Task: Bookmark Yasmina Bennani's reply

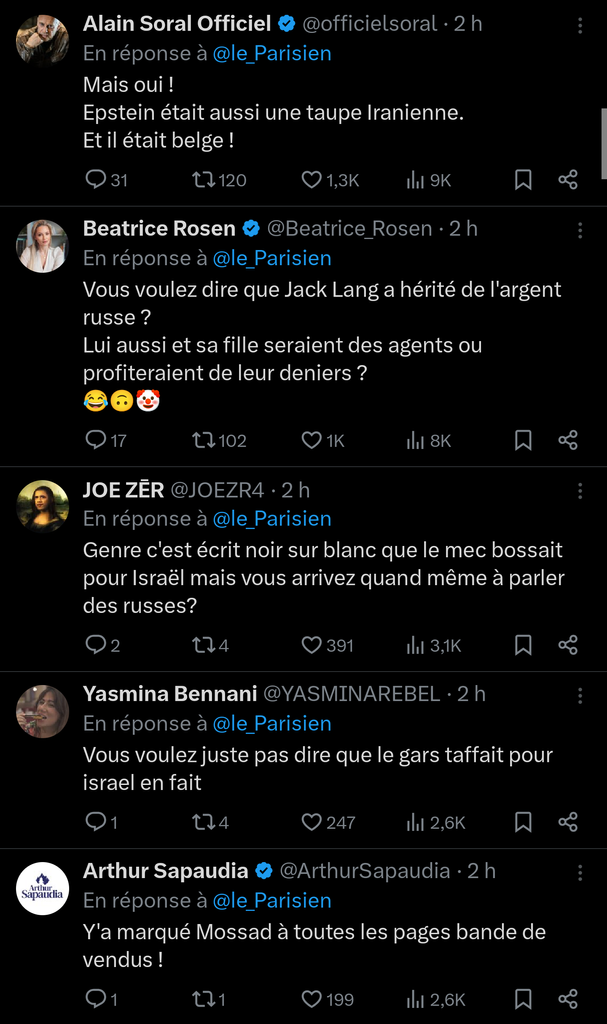Action: tap(523, 822)
